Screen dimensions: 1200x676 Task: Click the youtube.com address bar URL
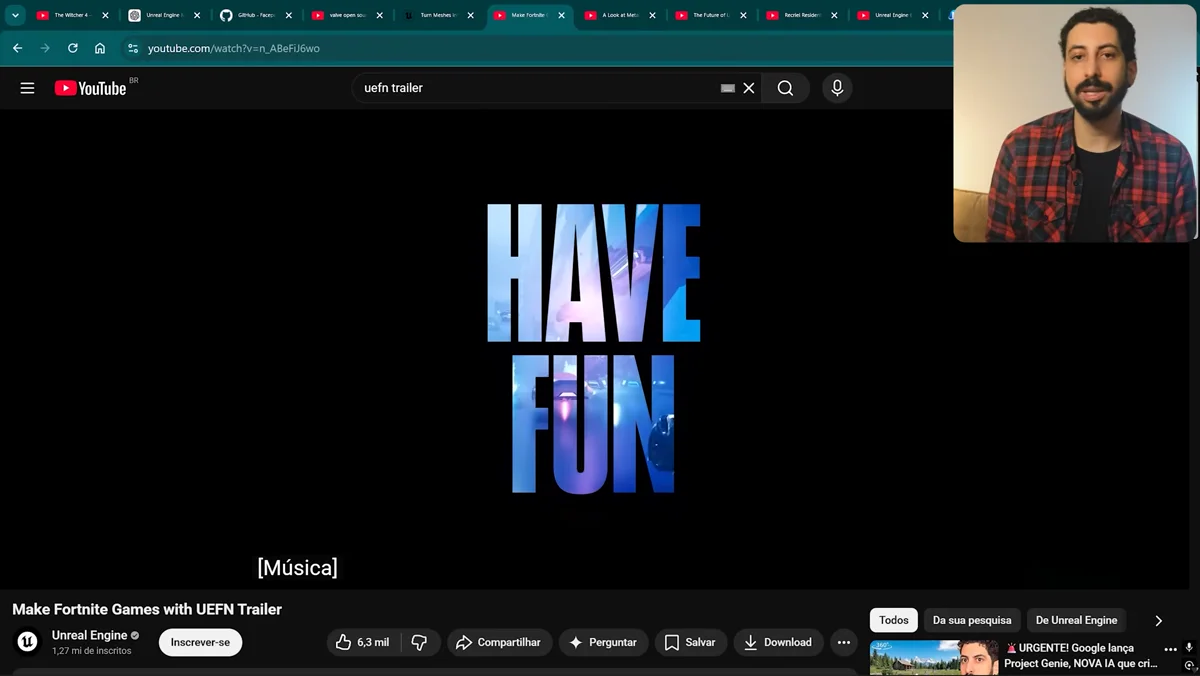pos(234,48)
